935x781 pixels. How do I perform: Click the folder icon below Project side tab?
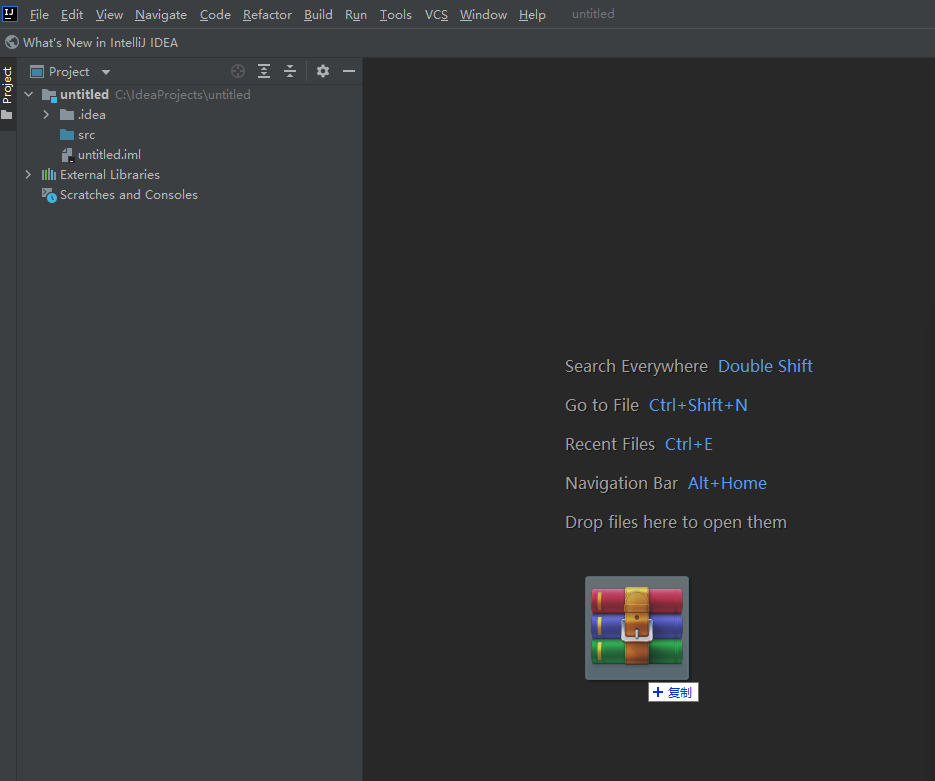coord(7,114)
